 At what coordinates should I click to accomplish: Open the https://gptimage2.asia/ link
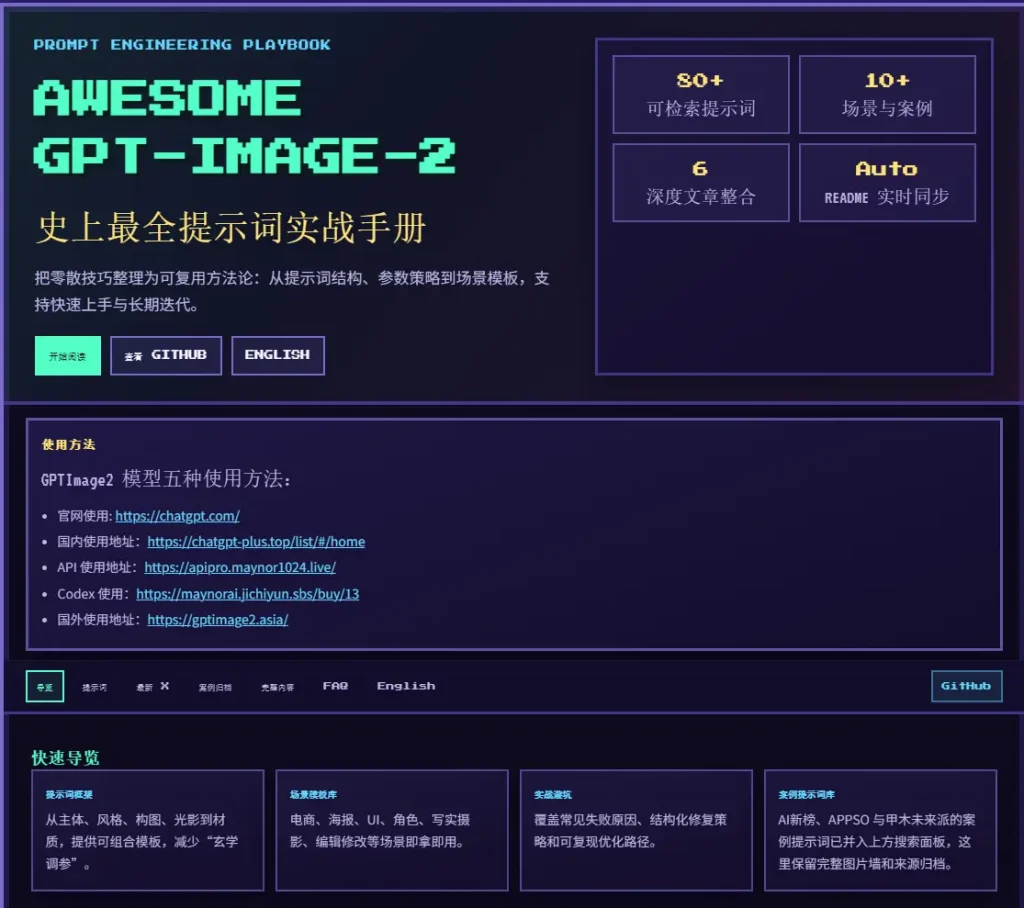coord(217,619)
